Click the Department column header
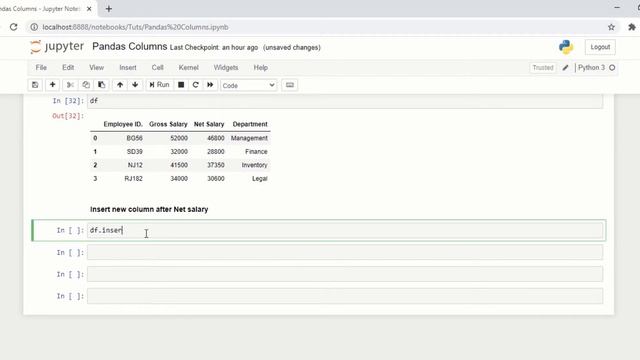Viewport: 640px width, 360px height. [x=250, y=124]
